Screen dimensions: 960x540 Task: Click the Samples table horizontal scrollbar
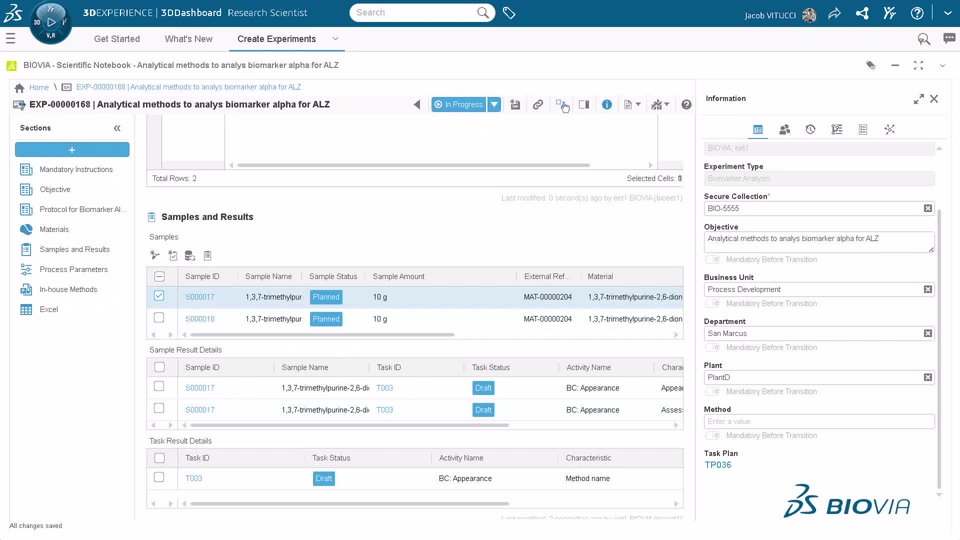323,335
